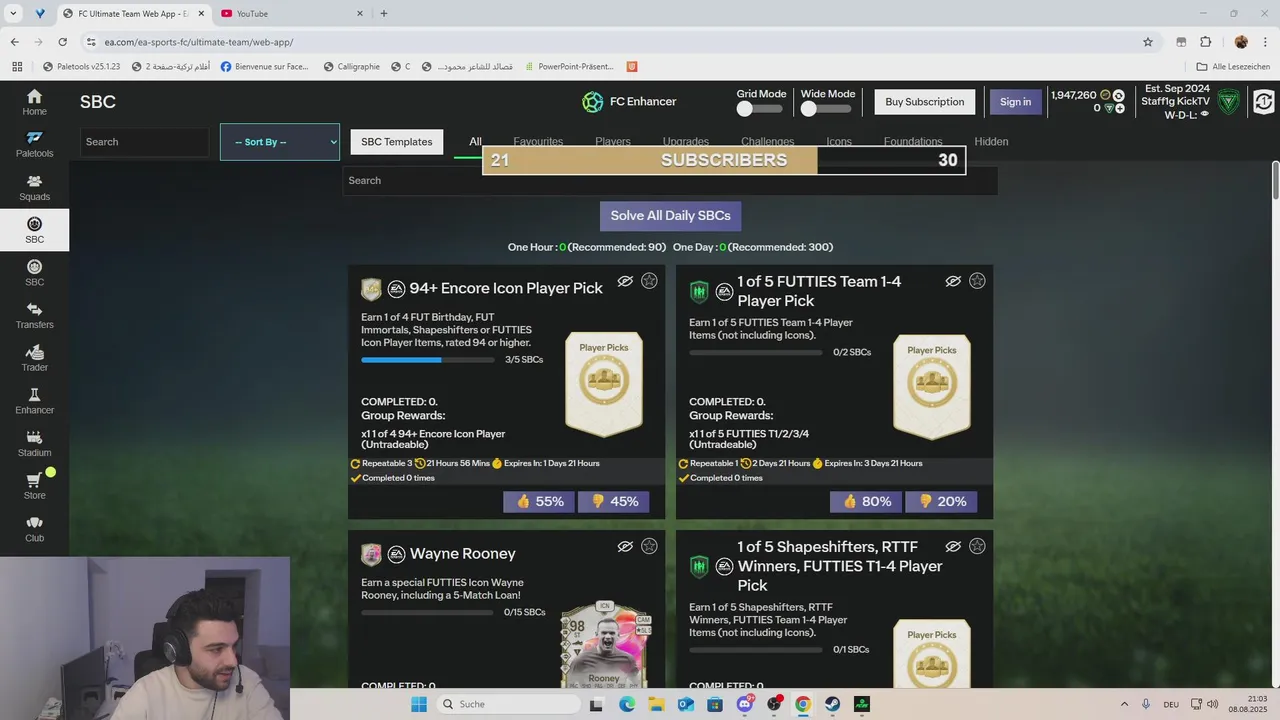This screenshot has height=720, width=1280.
Task: Switch to the Hidden tab
Action: point(991,142)
